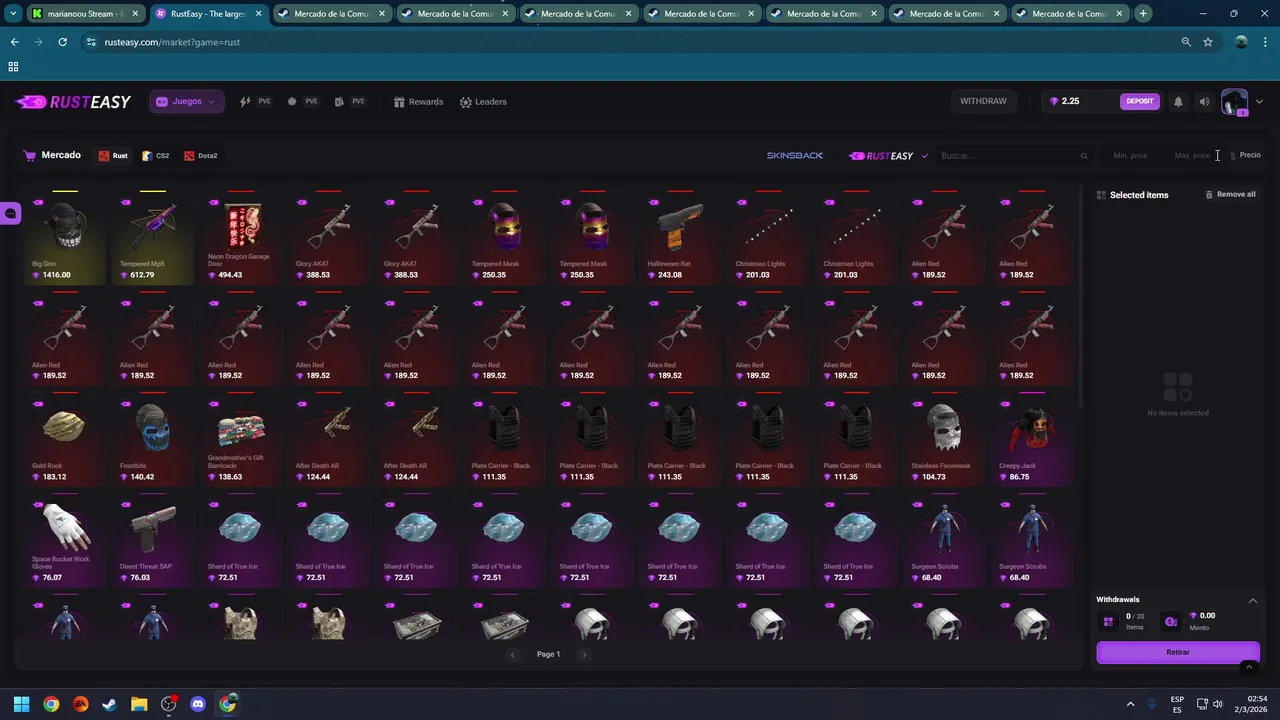Image resolution: width=1280 pixels, height=720 pixels.
Task: Select the Rust game tab
Action: click(113, 156)
